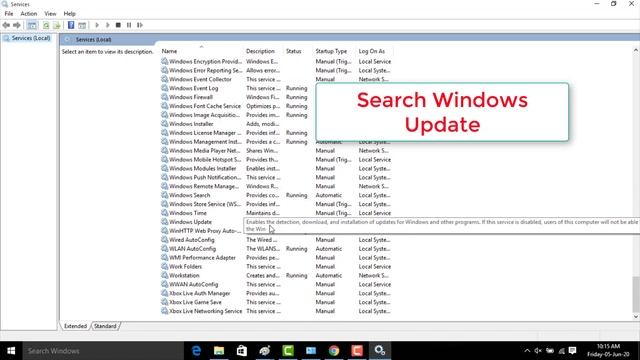
Task: Click the Forward arrow in the toolbar
Action: click(x=17, y=25)
